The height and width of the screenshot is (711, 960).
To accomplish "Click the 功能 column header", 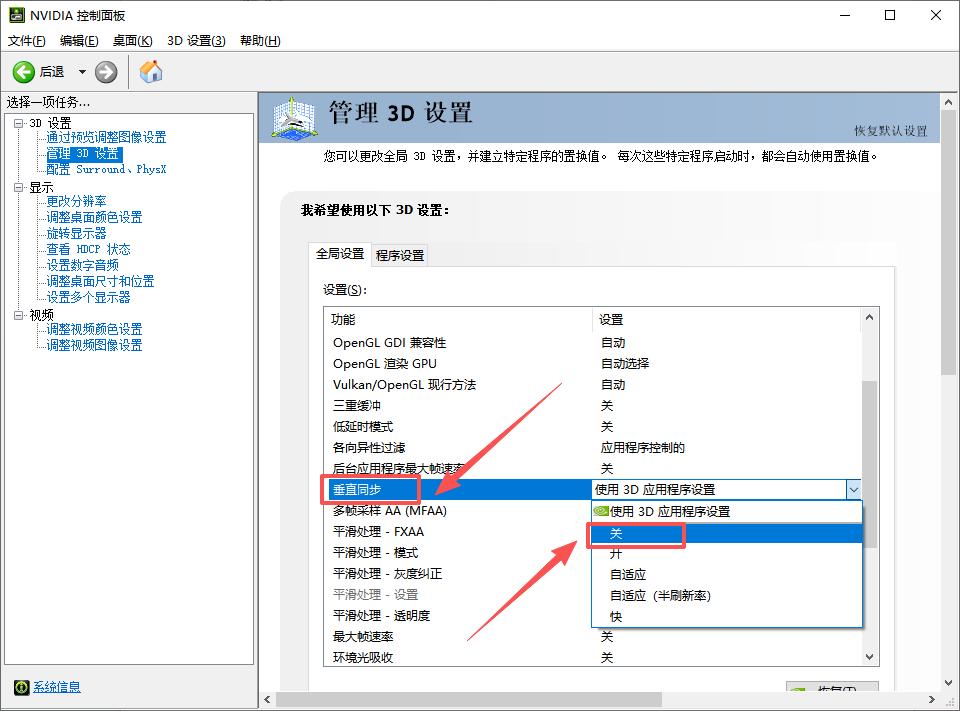I will (458, 319).
